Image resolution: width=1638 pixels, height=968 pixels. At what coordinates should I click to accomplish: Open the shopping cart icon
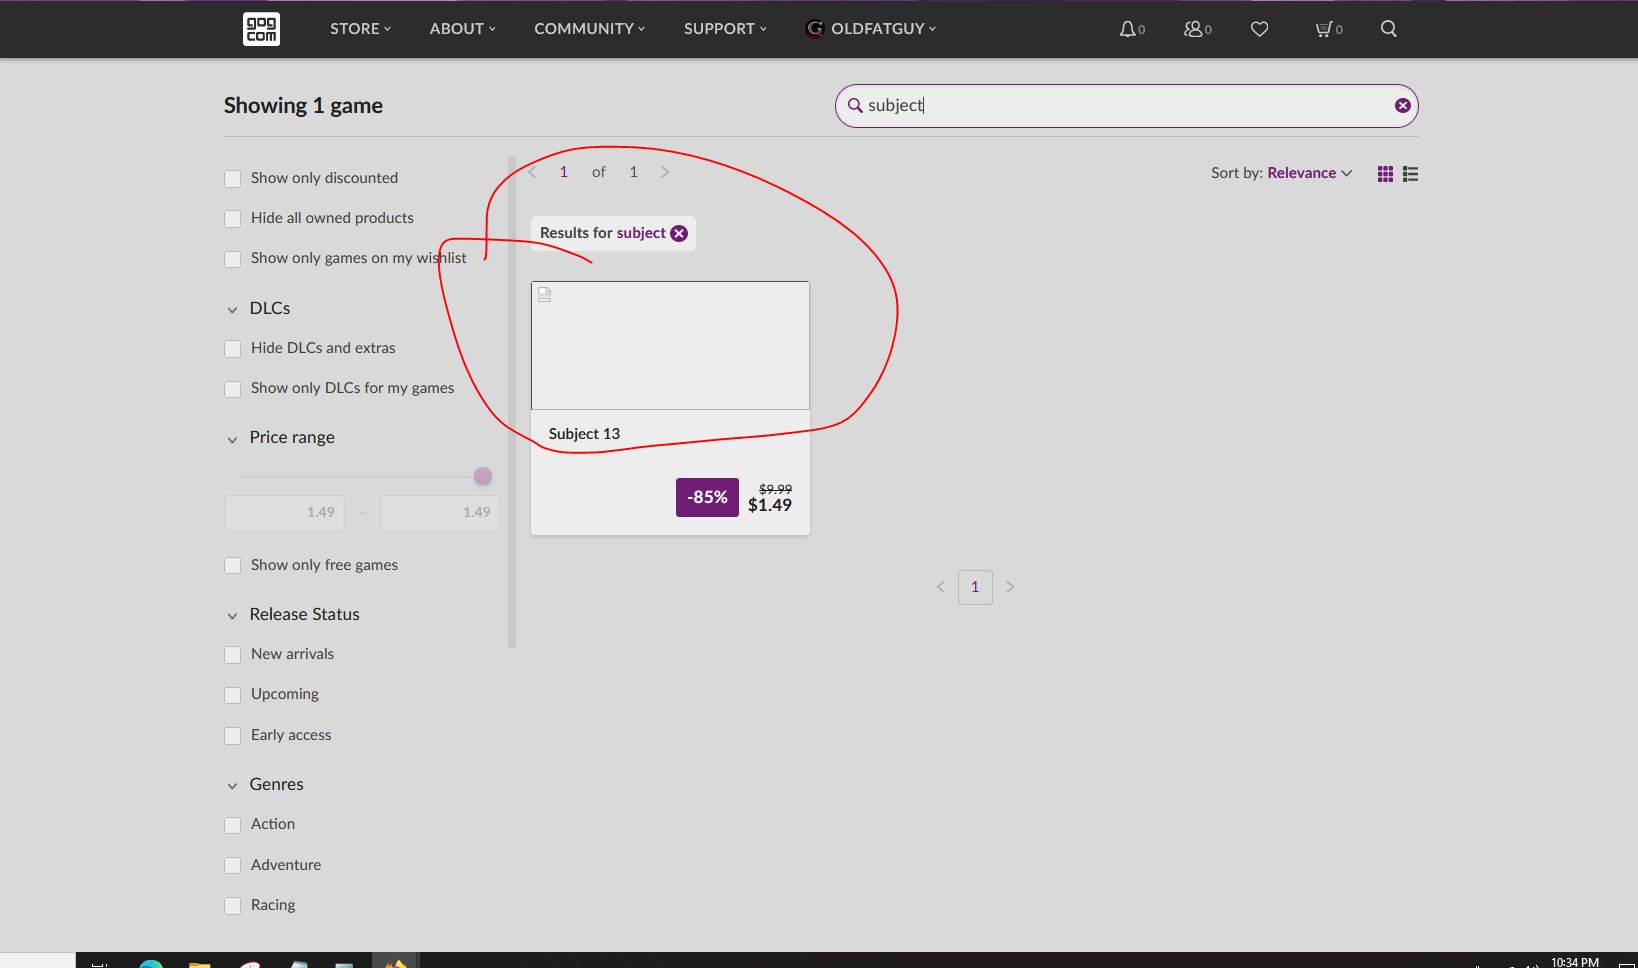click(x=1324, y=29)
